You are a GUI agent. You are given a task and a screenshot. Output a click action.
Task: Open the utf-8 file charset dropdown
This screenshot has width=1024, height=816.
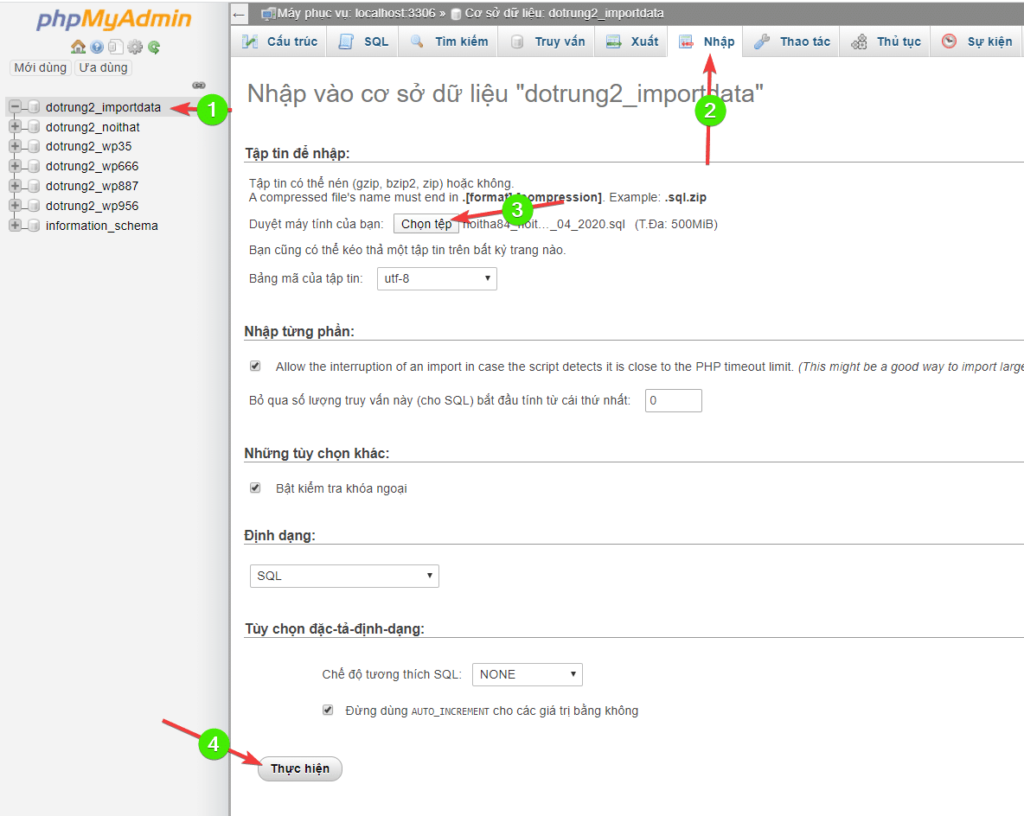coord(437,278)
